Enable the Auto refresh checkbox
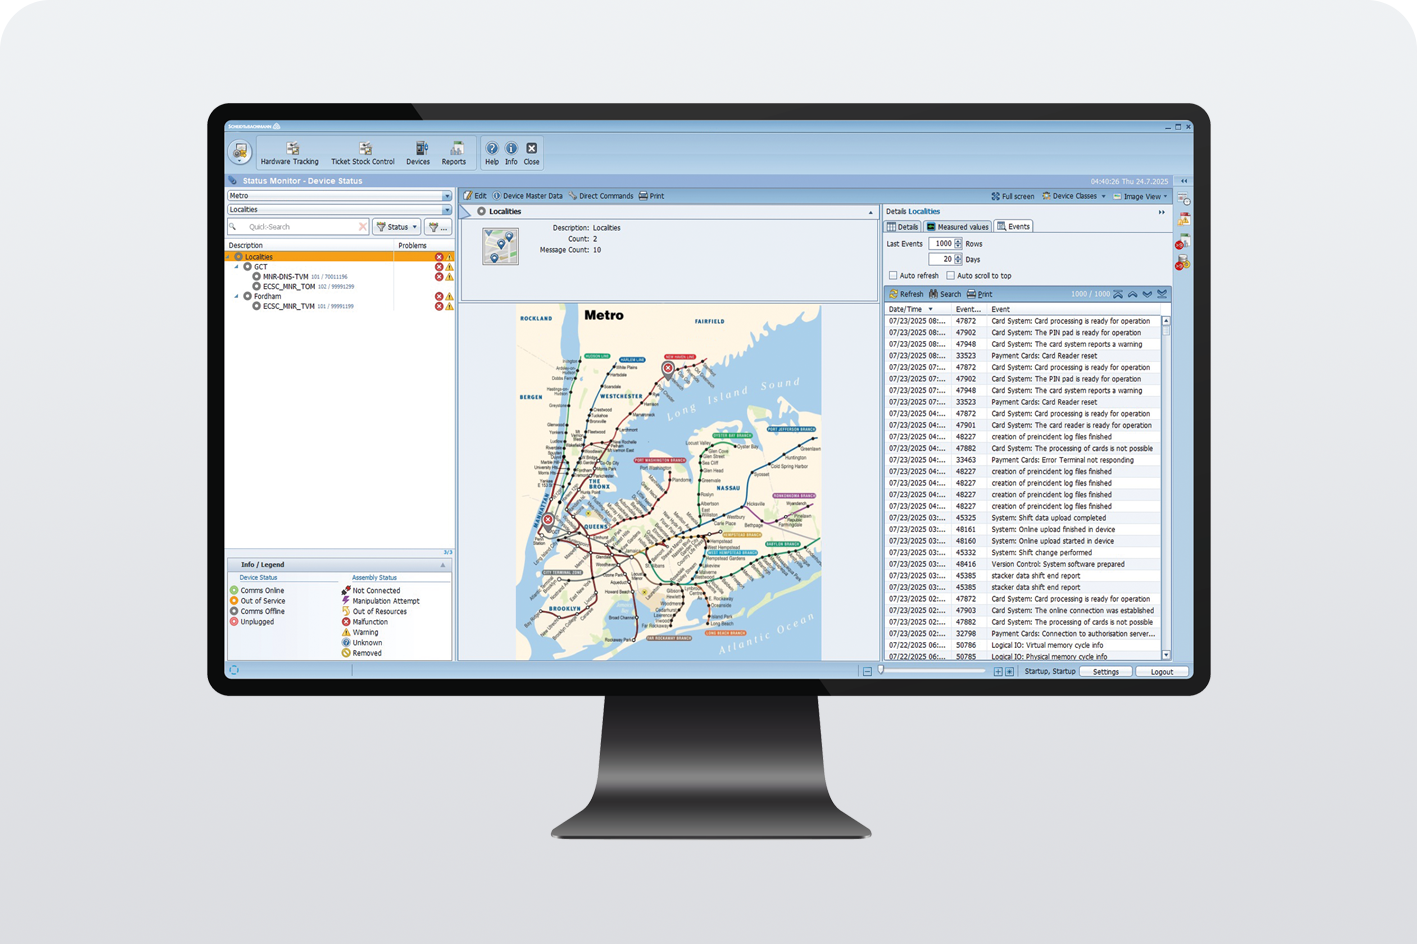Viewport: 1417px width, 944px height. click(893, 276)
